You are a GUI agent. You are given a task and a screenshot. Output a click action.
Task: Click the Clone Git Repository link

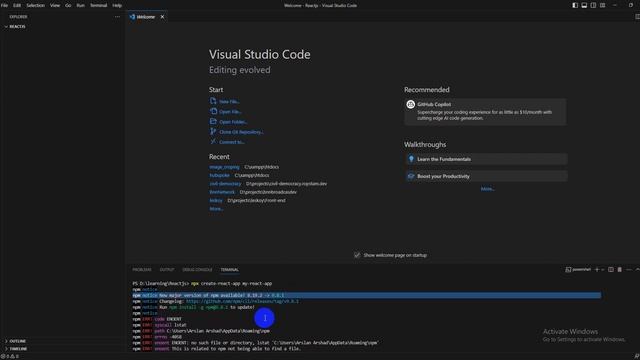(x=241, y=132)
